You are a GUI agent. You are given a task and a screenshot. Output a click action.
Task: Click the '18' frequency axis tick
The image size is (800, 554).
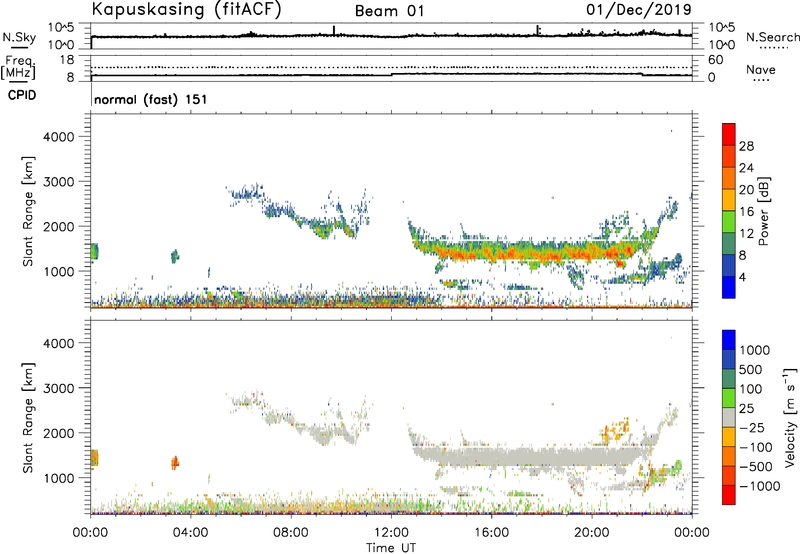[x=67, y=60]
